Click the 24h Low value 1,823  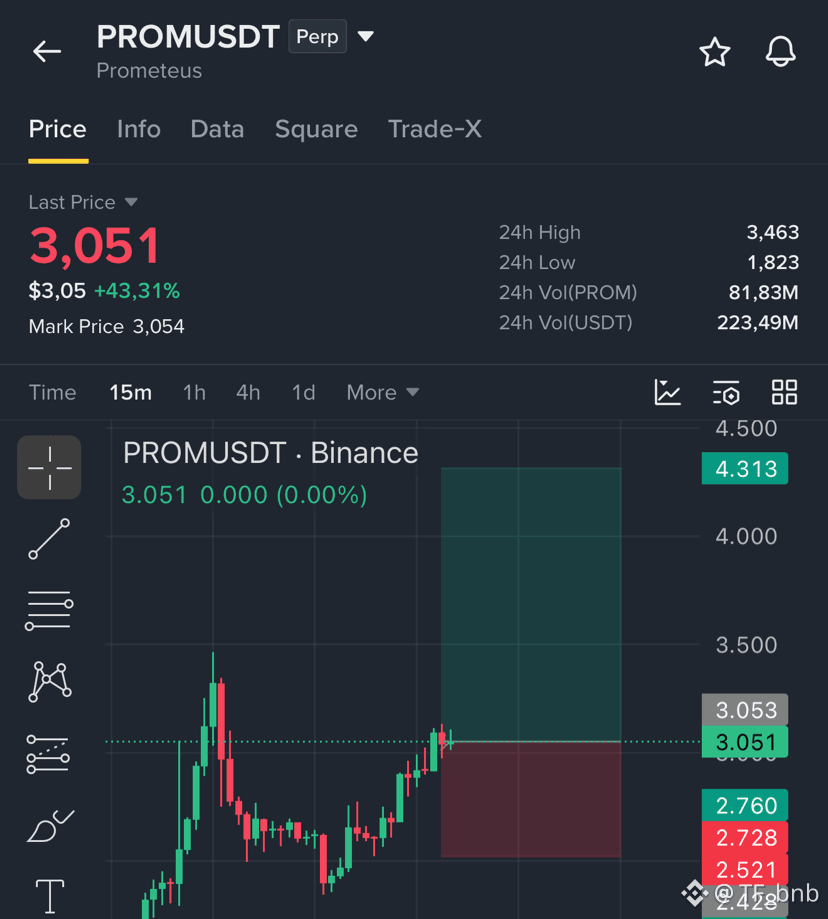773,262
